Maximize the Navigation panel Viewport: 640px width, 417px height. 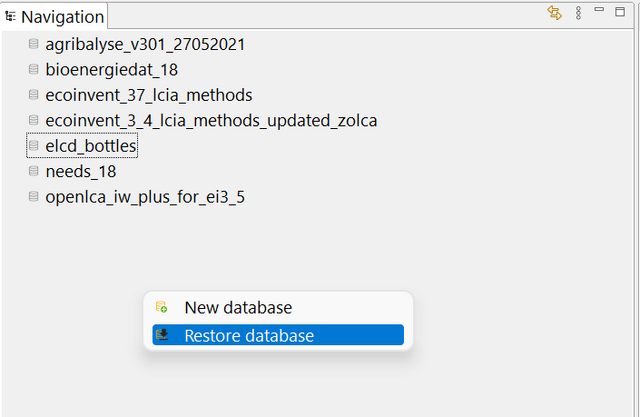point(620,12)
